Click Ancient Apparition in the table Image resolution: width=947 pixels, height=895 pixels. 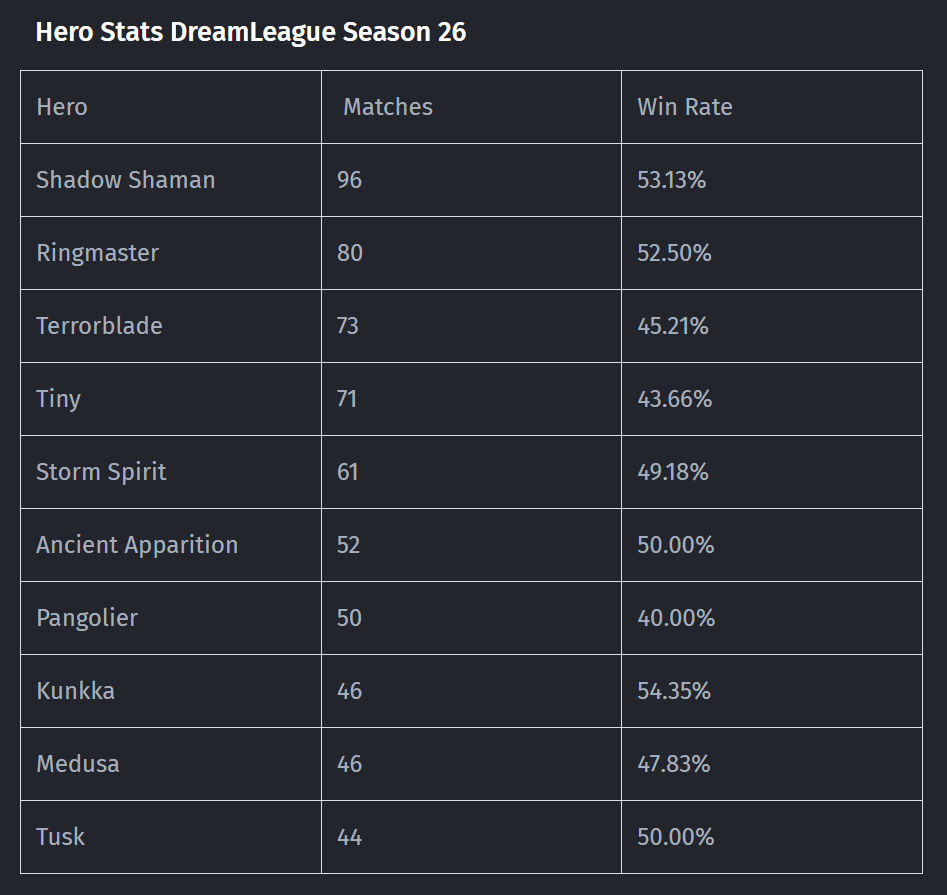point(137,545)
